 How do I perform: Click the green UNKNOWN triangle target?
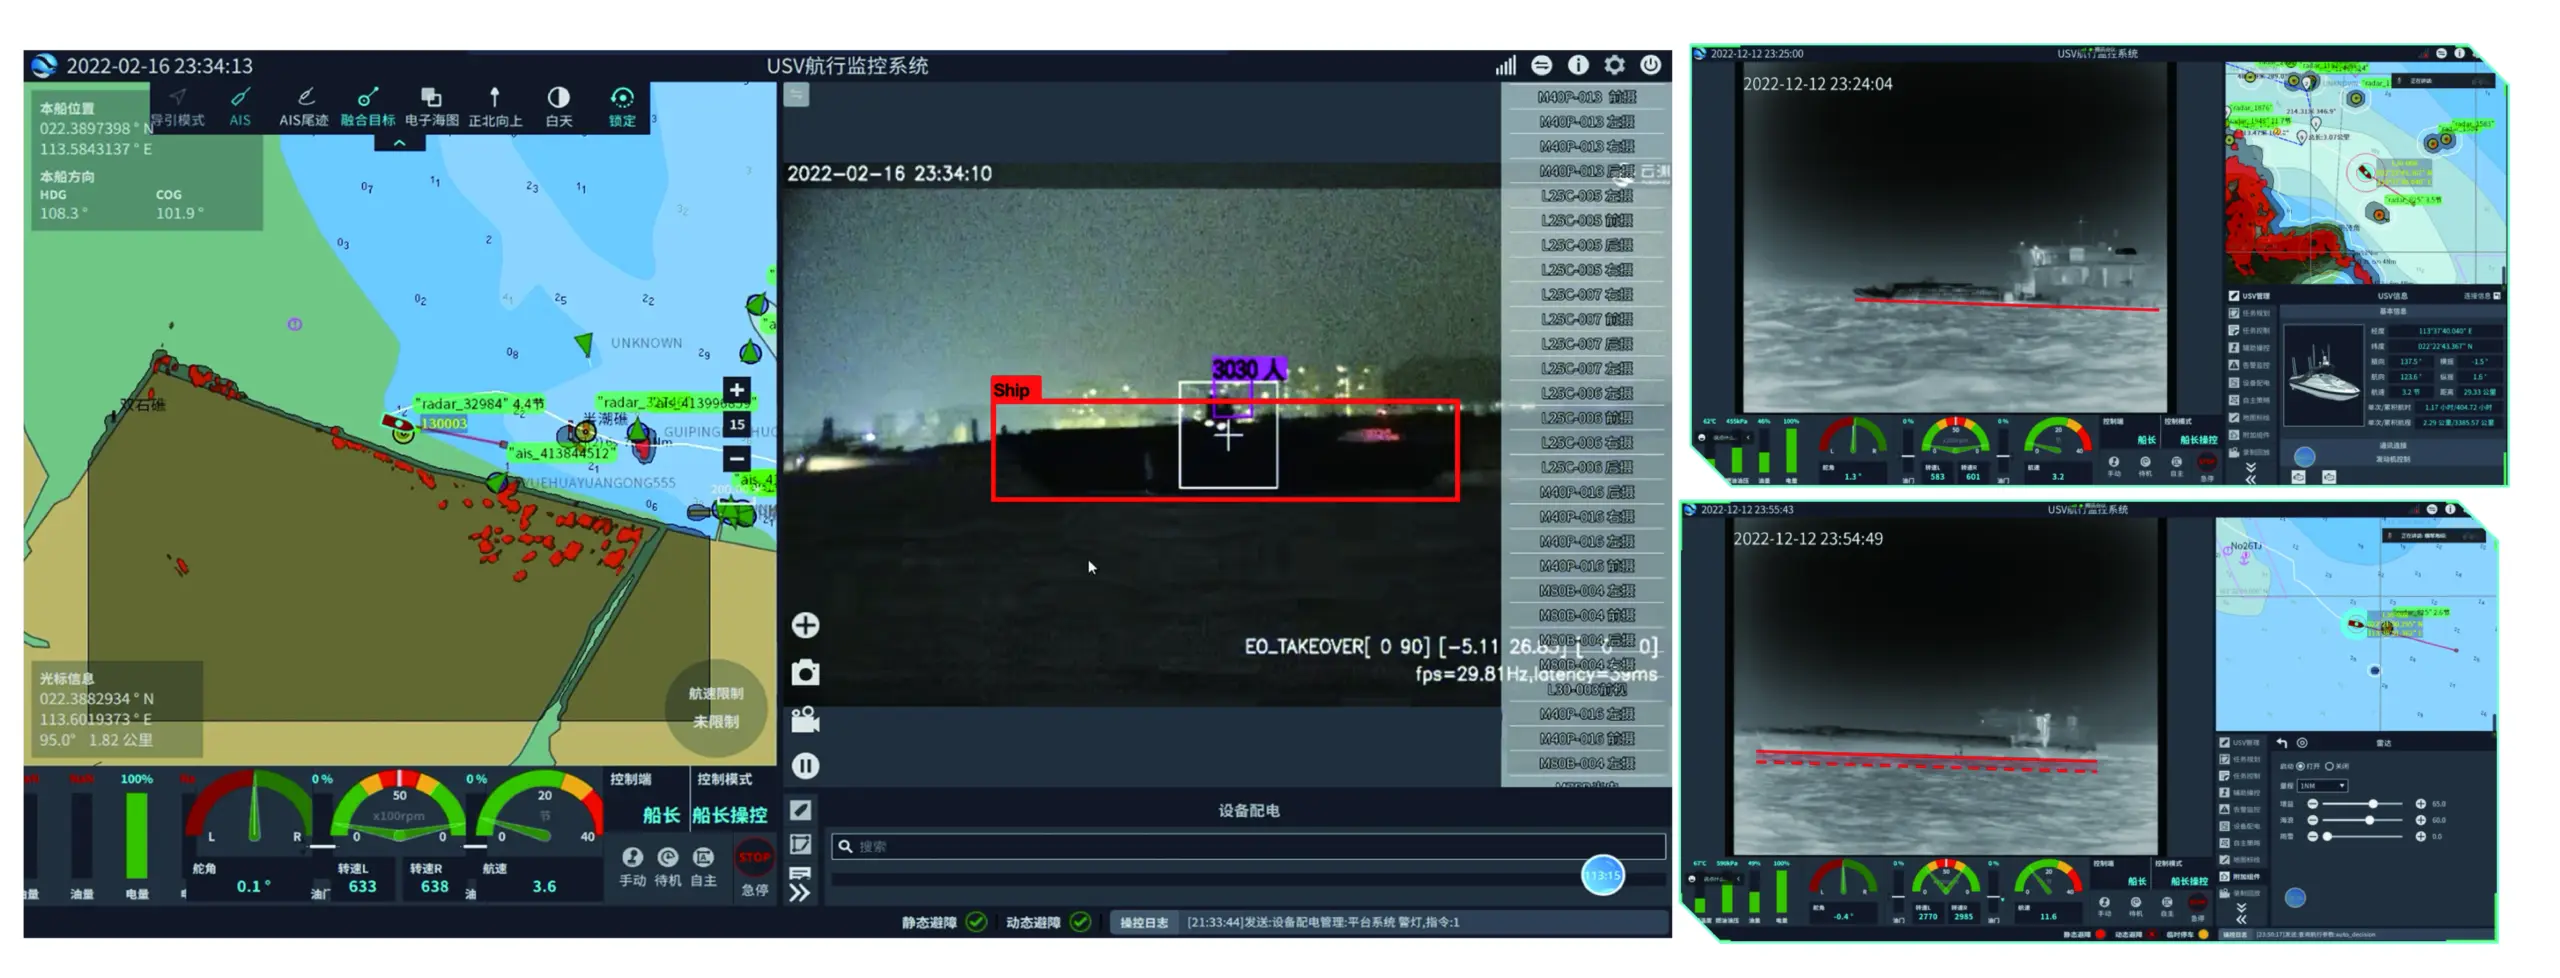[583, 344]
